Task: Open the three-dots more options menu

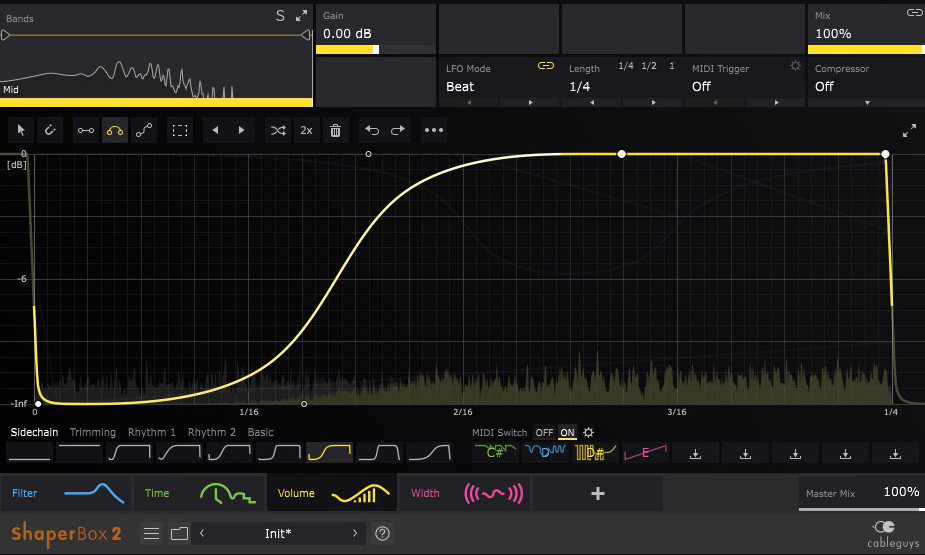Action: [x=434, y=130]
